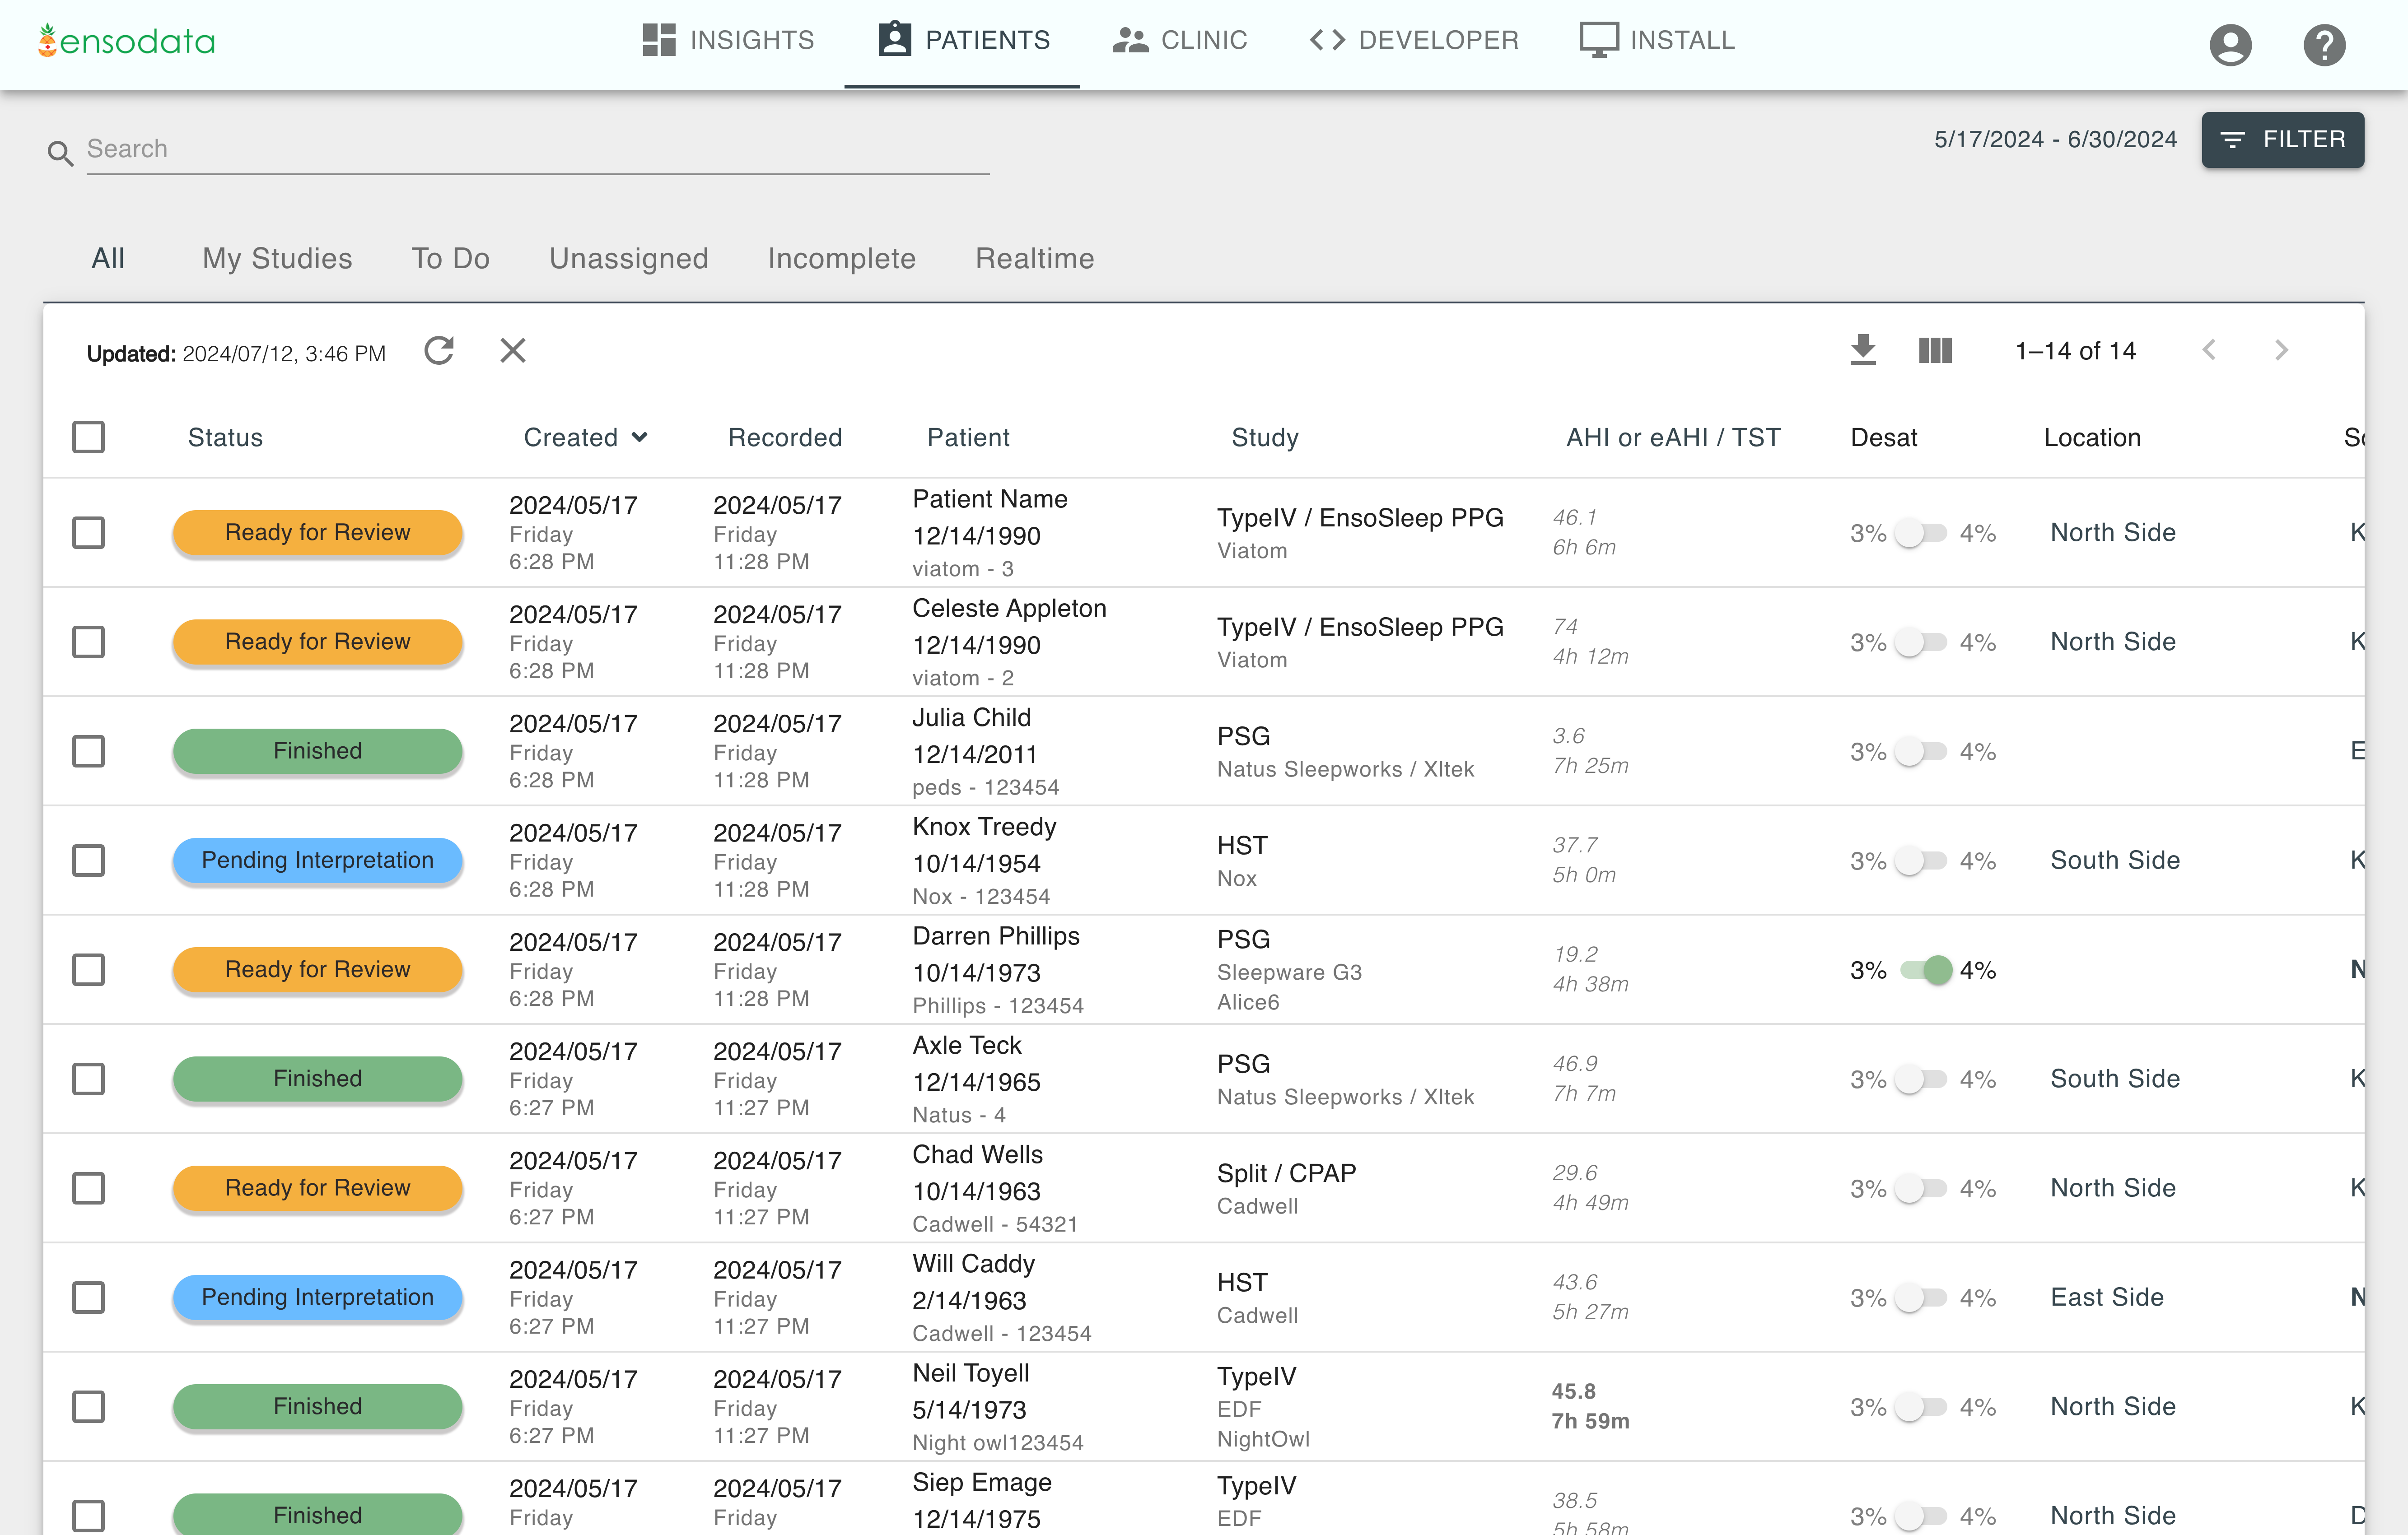Open the help question mark icon

click(x=2324, y=45)
